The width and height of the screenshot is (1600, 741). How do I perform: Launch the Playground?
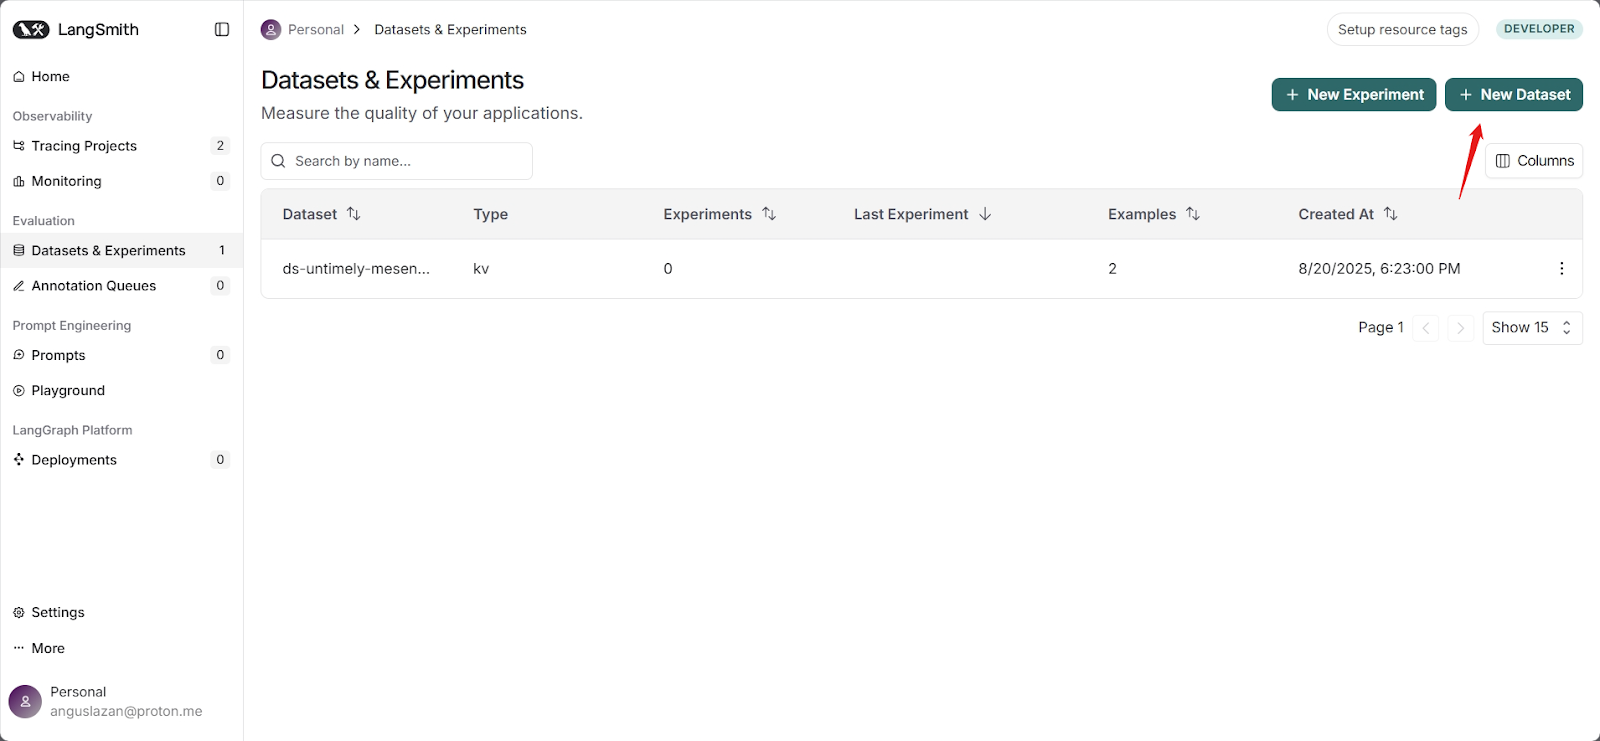[x=121, y=390]
